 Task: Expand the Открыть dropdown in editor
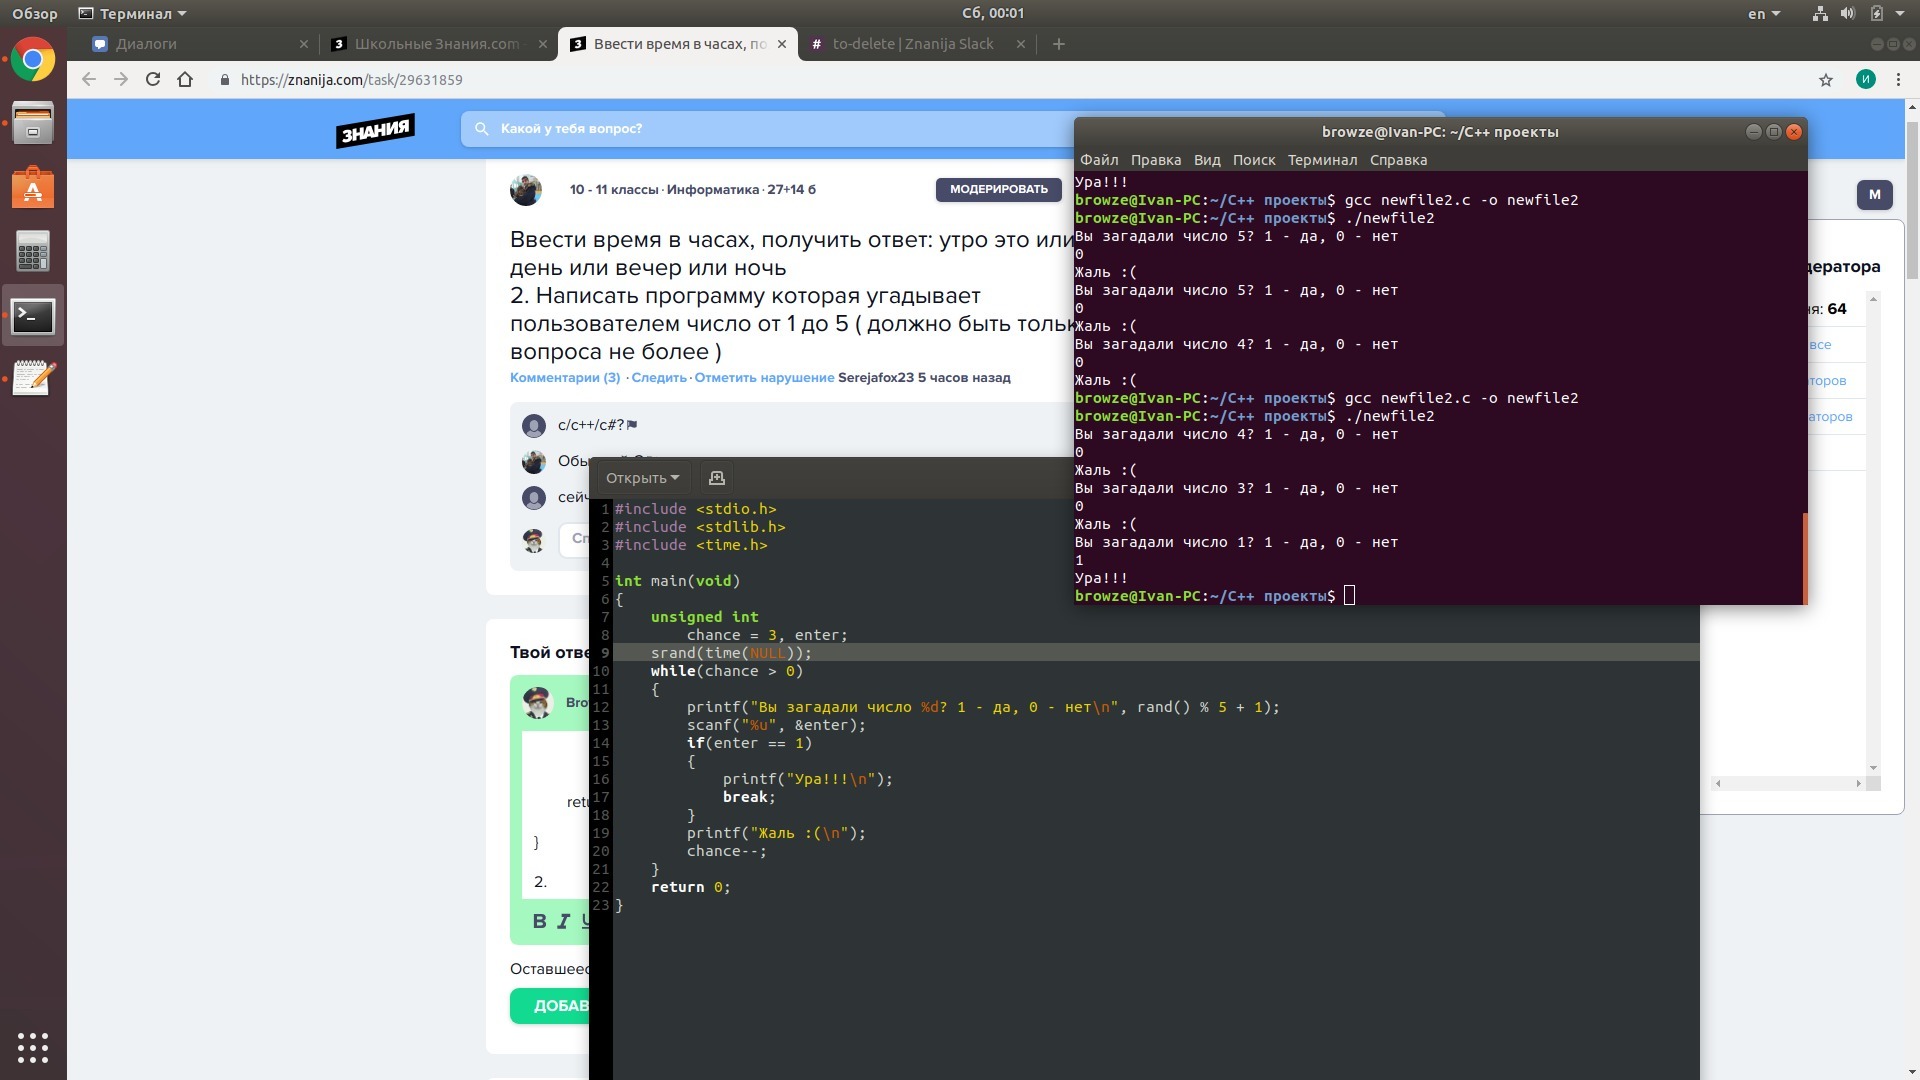click(642, 478)
